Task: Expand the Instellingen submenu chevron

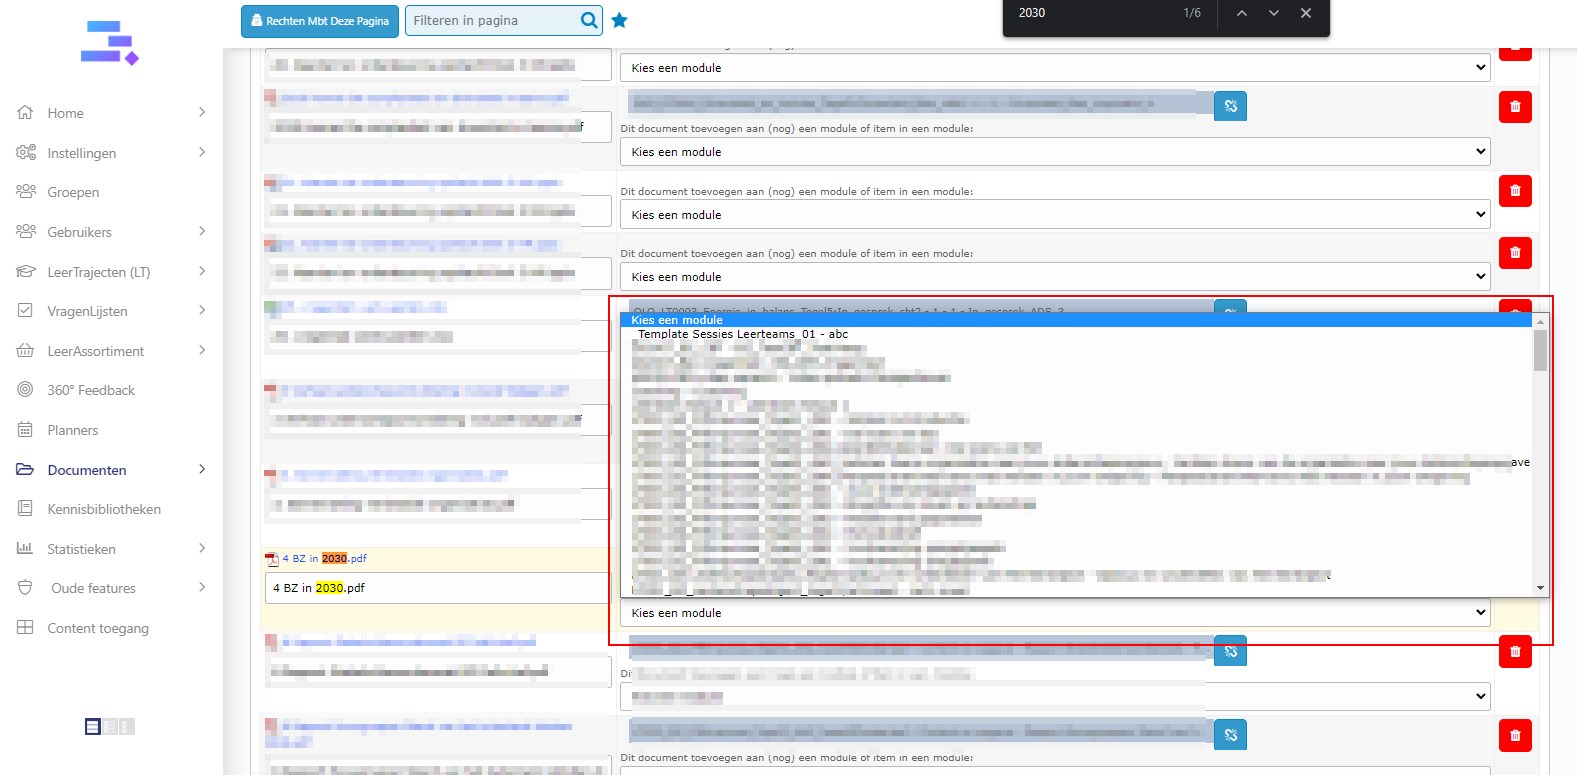Action: [x=202, y=152]
